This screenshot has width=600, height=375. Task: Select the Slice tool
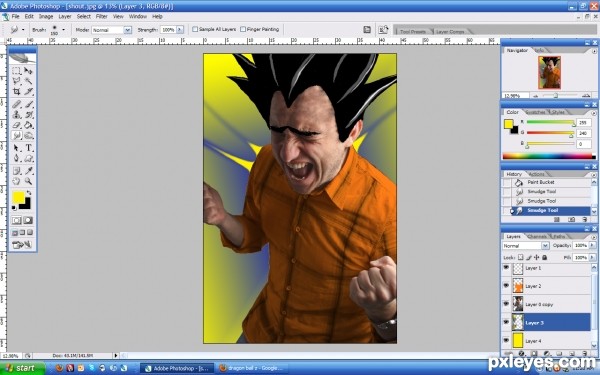click(28, 91)
